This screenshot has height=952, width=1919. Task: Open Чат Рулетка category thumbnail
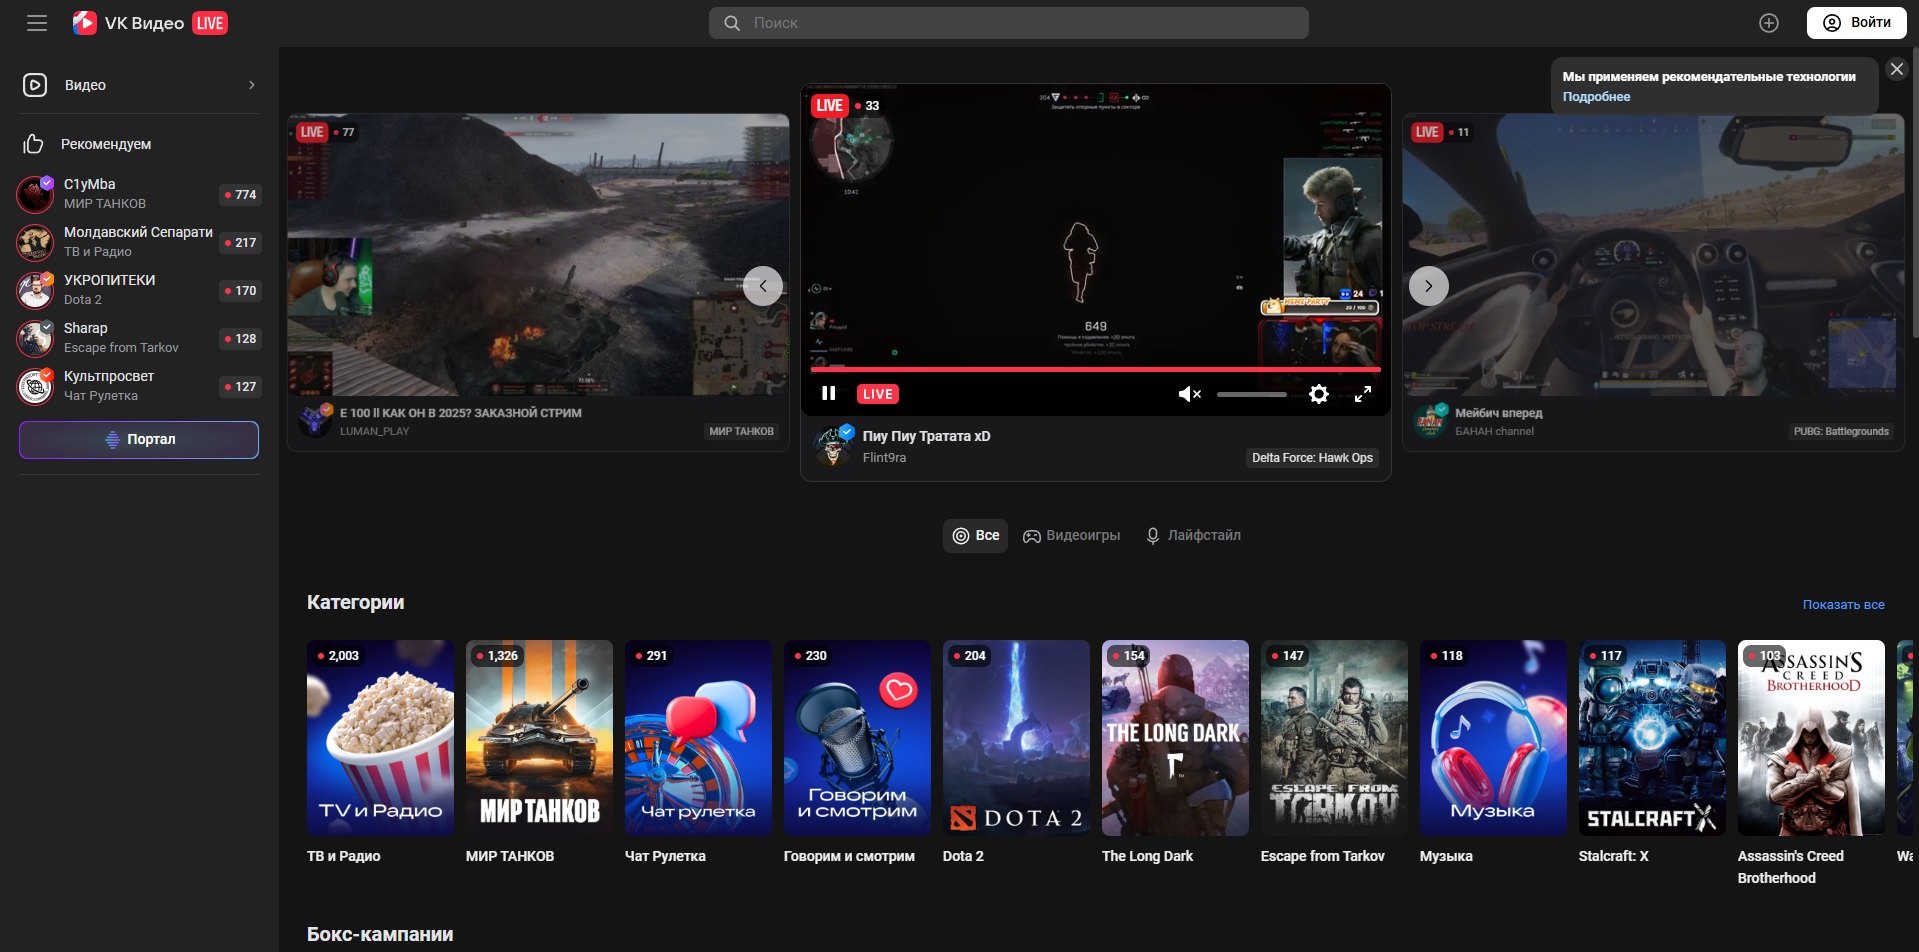point(698,738)
